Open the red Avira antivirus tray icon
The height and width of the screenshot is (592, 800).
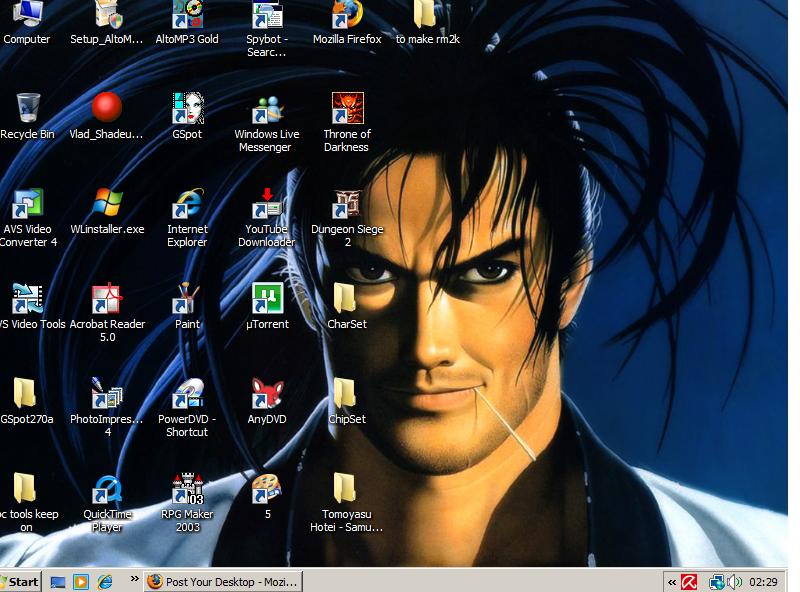click(689, 582)
